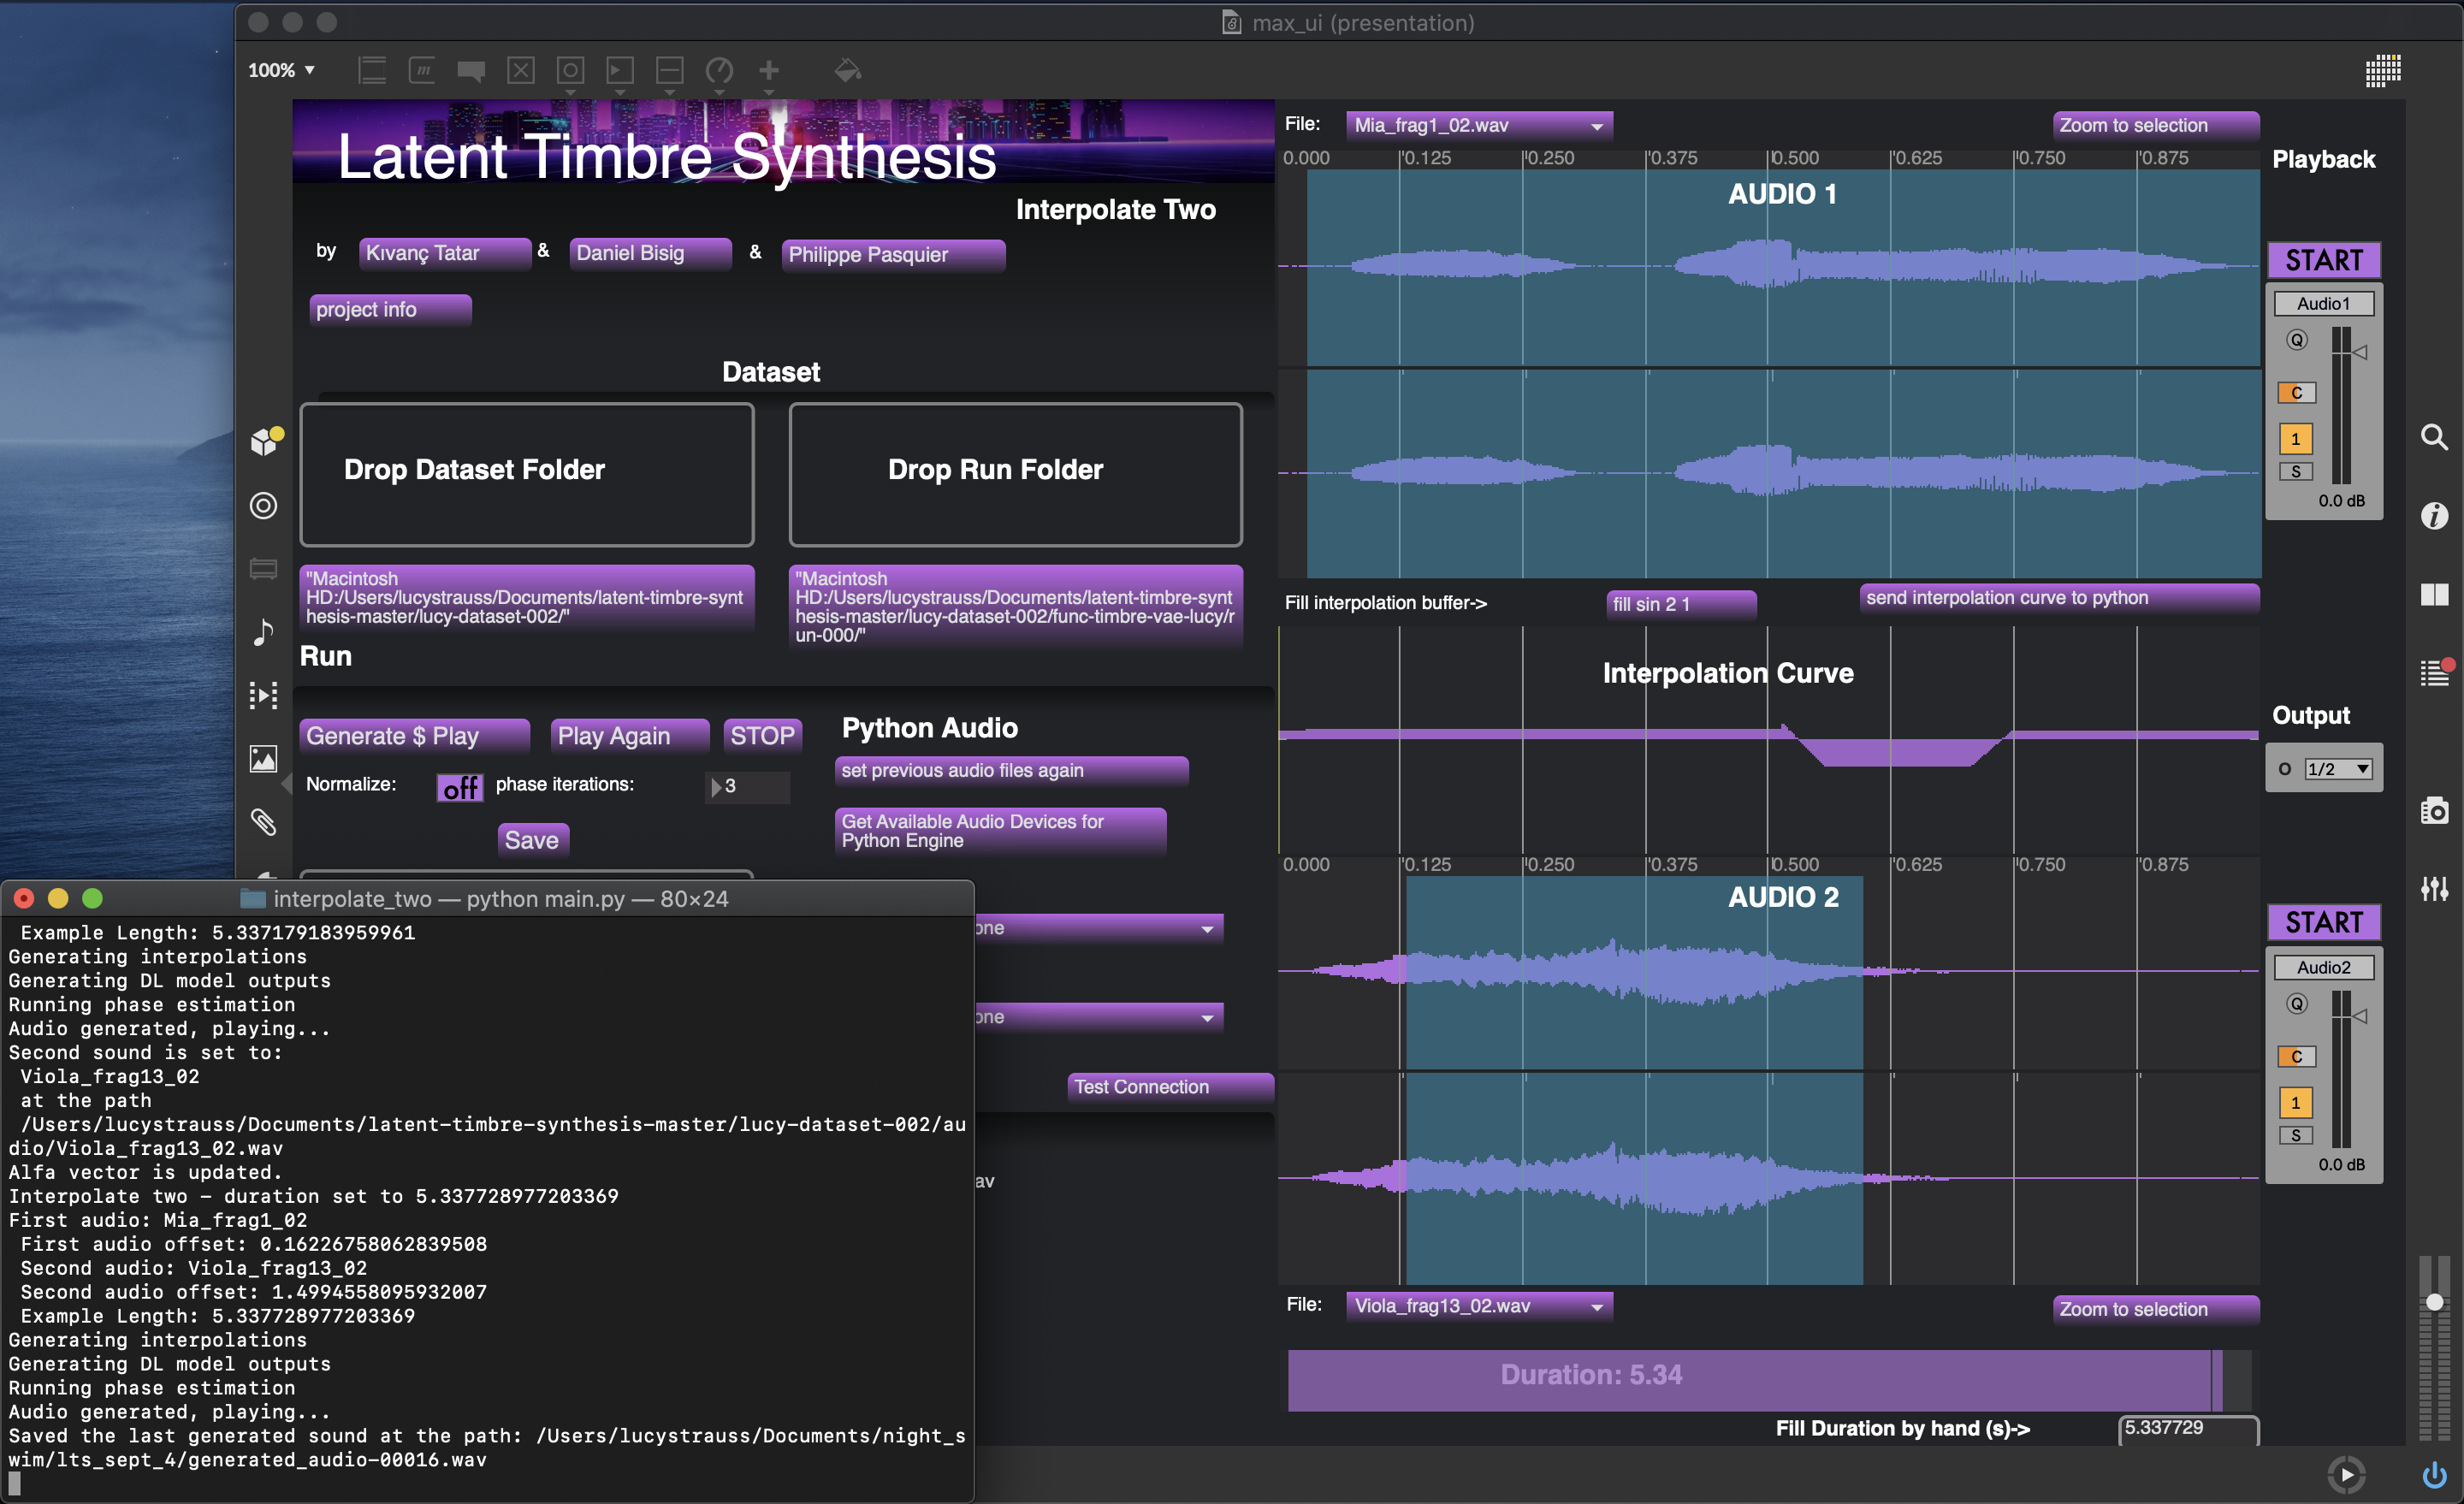Click the Kıvanç Tatar author link
2464x1504 pixels.
443,254
